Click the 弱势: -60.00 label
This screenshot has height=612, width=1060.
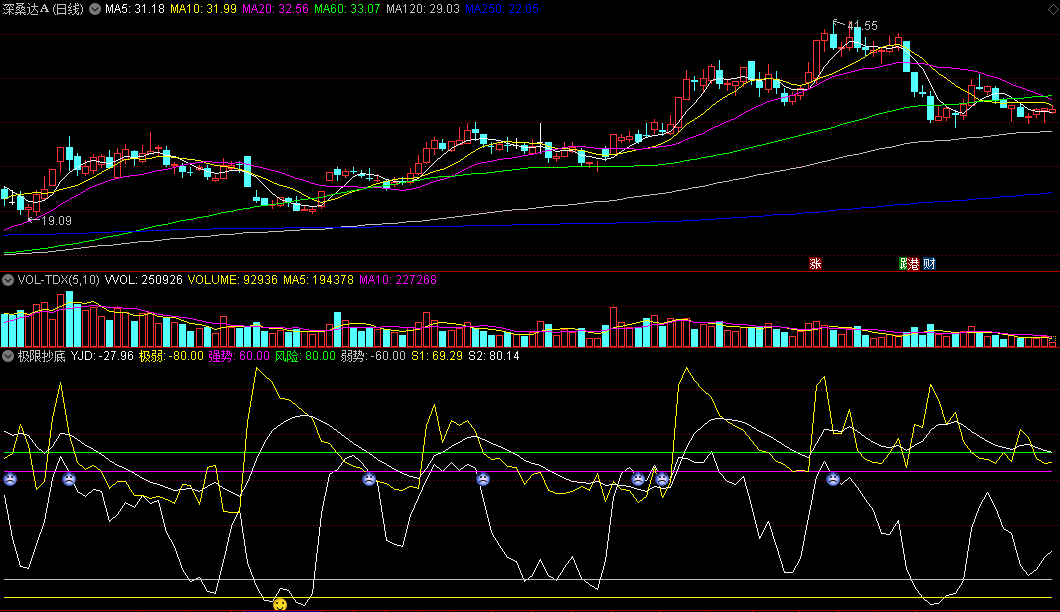[x=373, y=356]
